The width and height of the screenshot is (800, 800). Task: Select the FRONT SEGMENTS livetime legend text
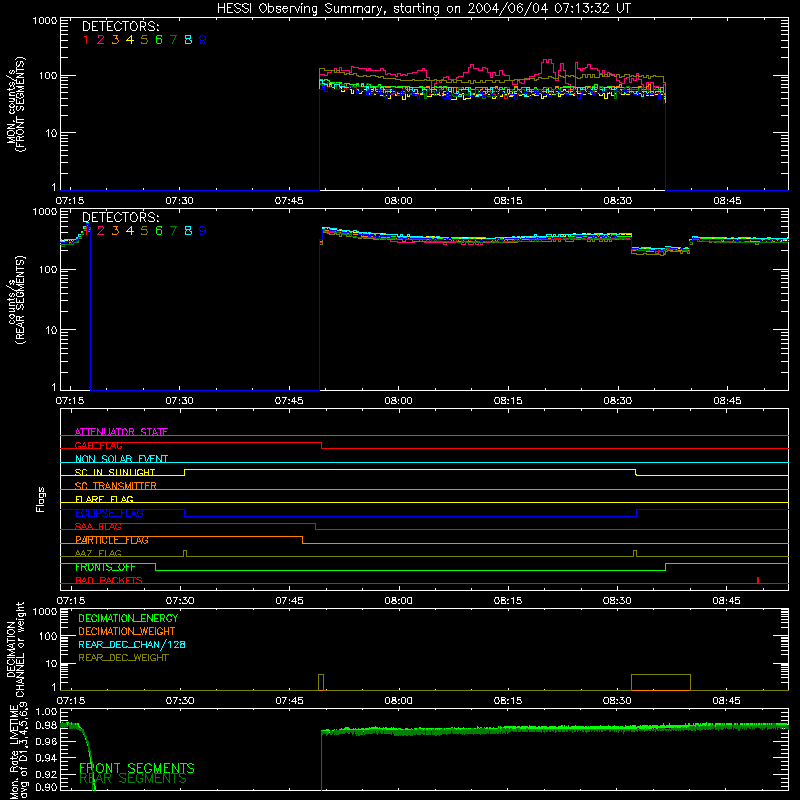click(137, 768)
